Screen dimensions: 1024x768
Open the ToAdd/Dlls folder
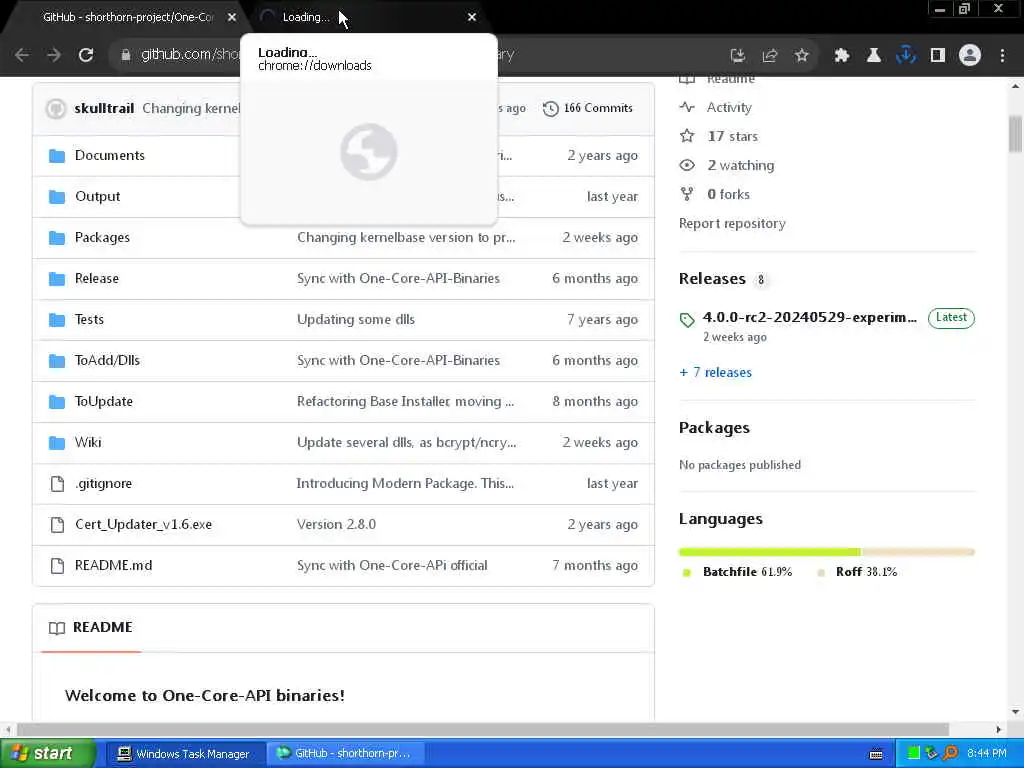pos(107,360)
